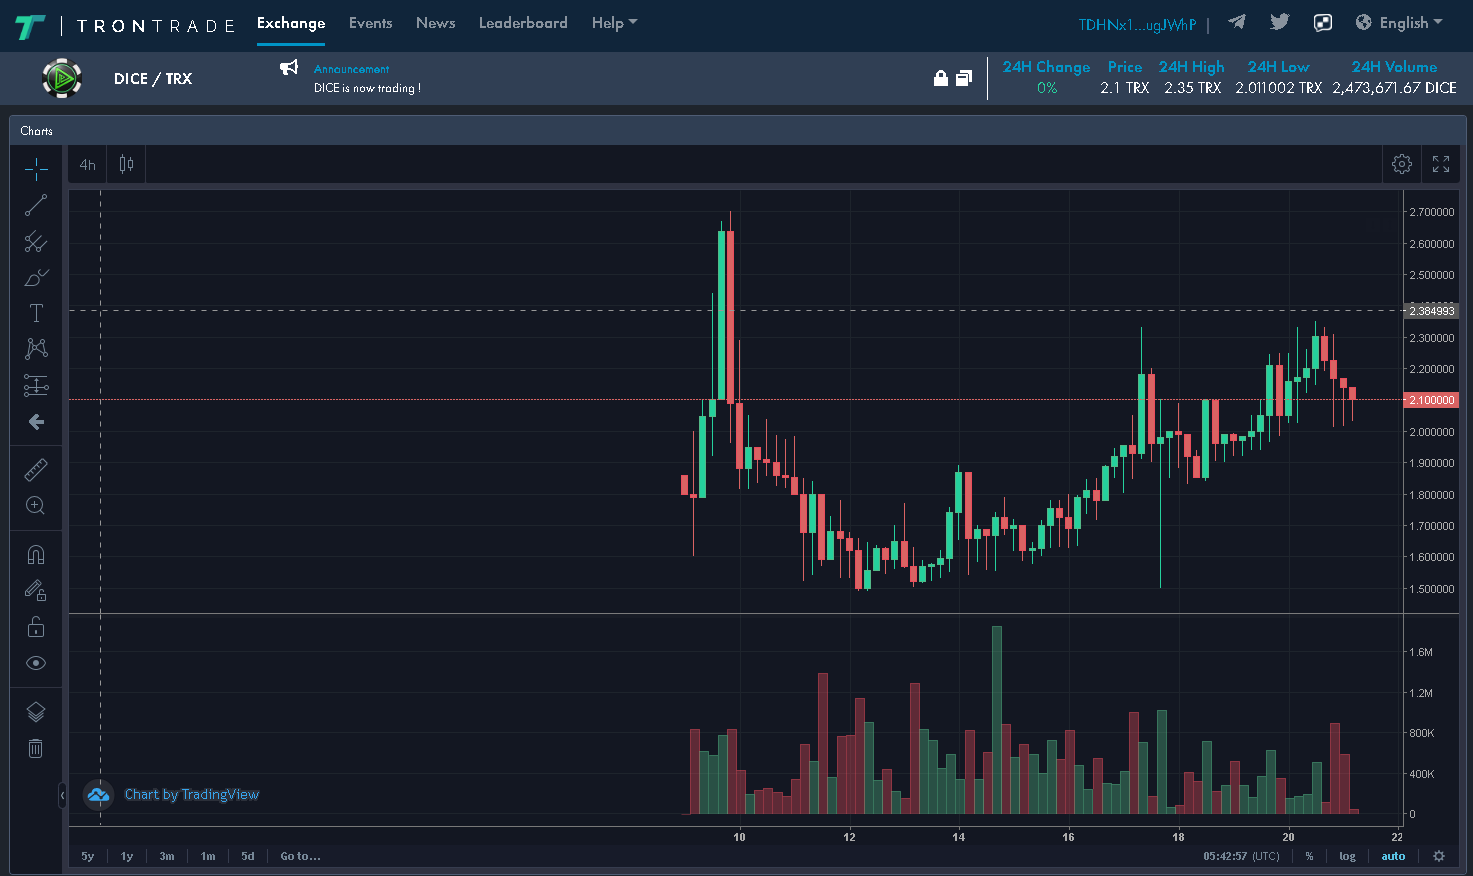The height and width of the screenshot is (876, 1473).
Task: Toggle percentage scale button
Action: 1309,856
